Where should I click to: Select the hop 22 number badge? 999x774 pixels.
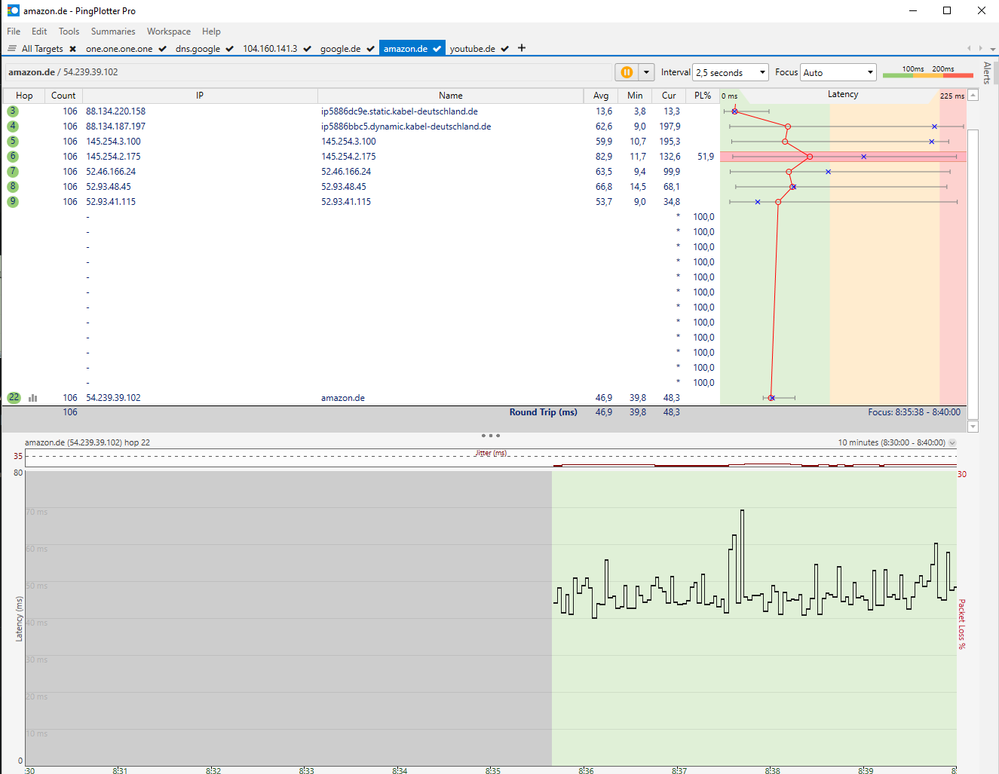tap(13, 398)
